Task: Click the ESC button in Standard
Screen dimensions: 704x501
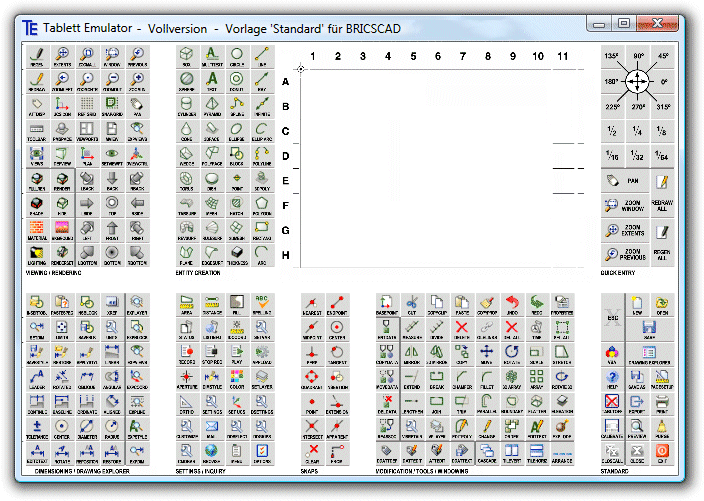Action: click(x=612, y=317)
